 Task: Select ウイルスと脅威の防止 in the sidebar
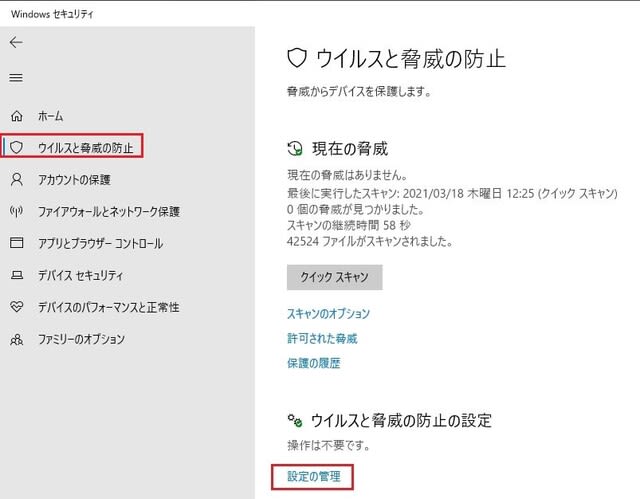point(86,147)
